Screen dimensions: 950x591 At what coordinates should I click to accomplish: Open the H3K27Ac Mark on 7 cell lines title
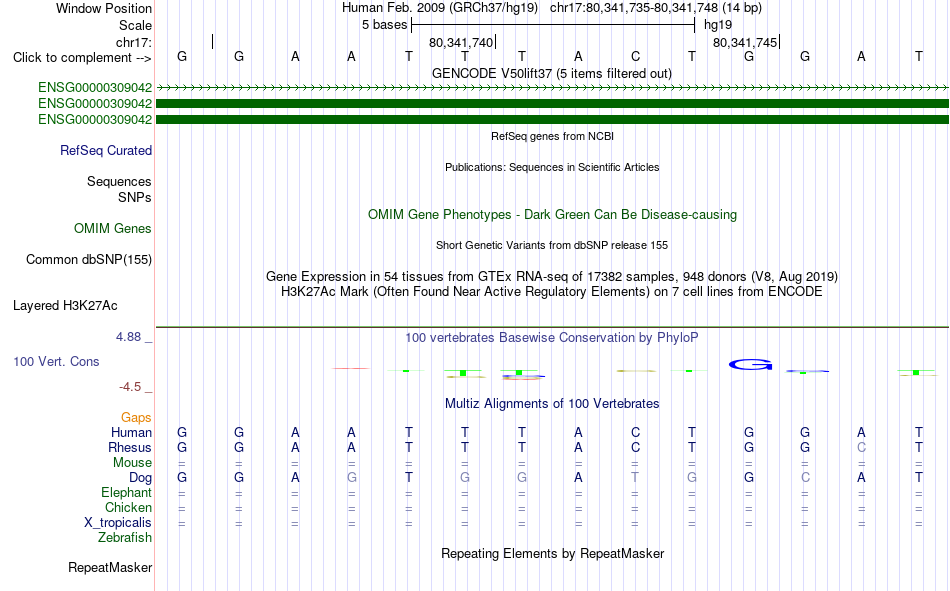click(x=552, y=292)
